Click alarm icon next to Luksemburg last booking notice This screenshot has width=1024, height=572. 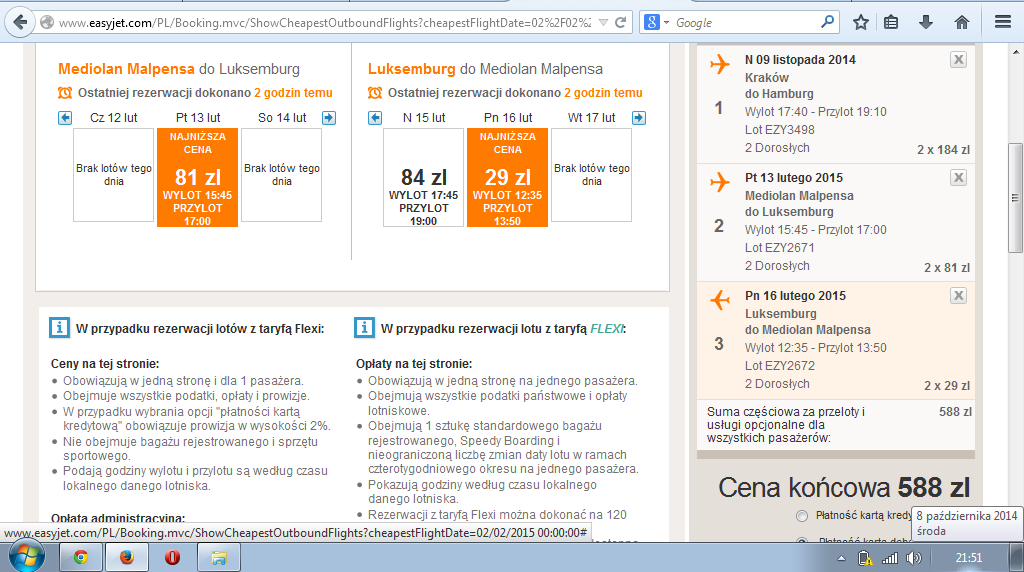[x=375, y=93]
